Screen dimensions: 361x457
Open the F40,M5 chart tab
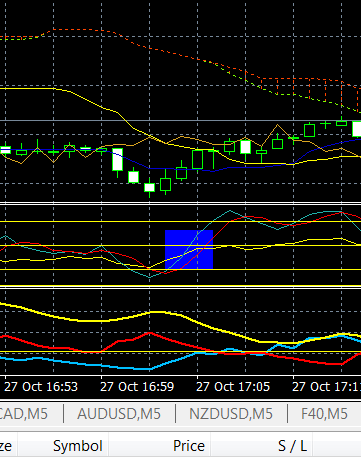324,414
